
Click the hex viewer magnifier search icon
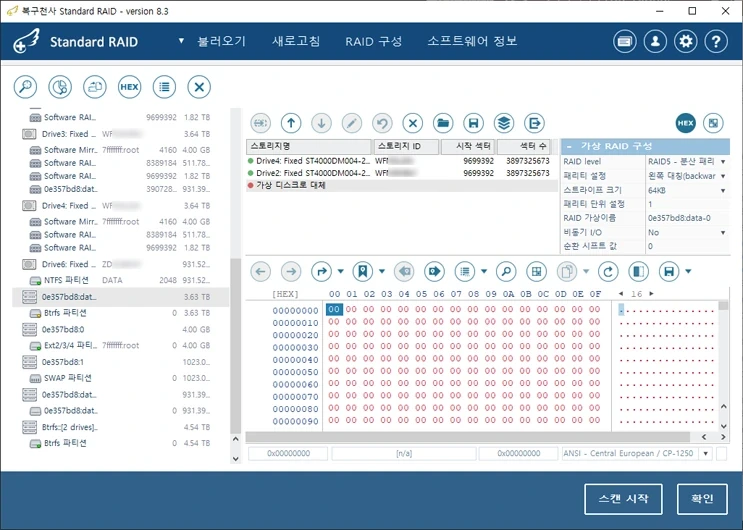click(506, 272)
